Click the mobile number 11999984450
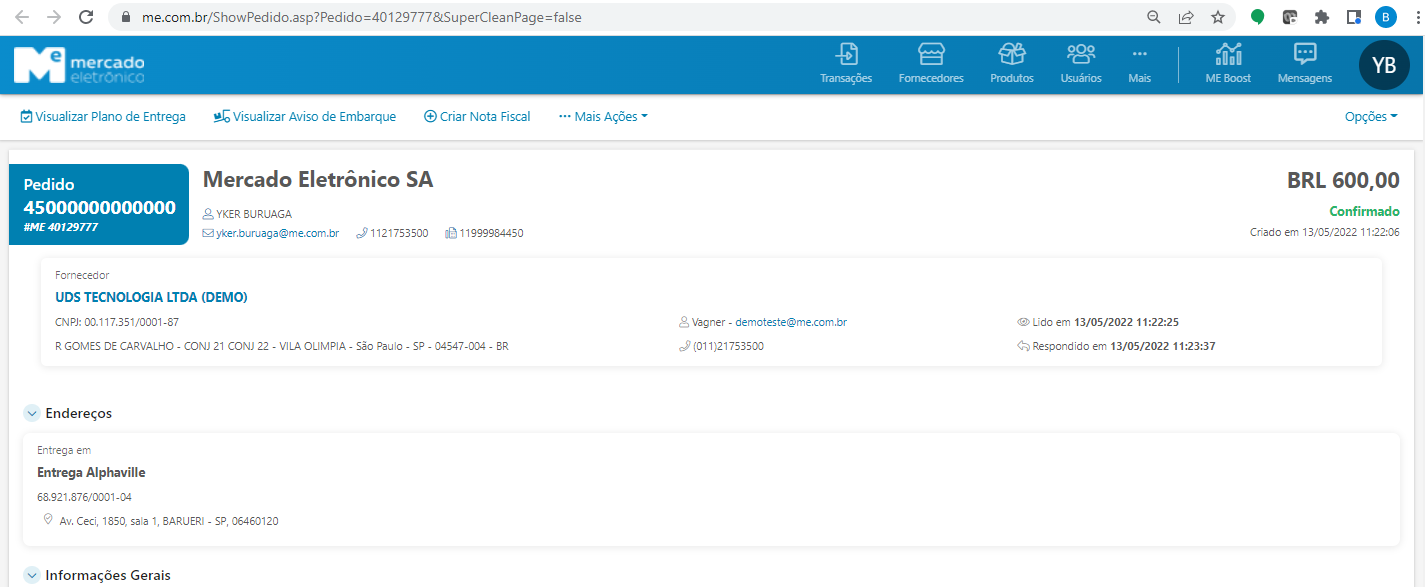 coord(491,233)
